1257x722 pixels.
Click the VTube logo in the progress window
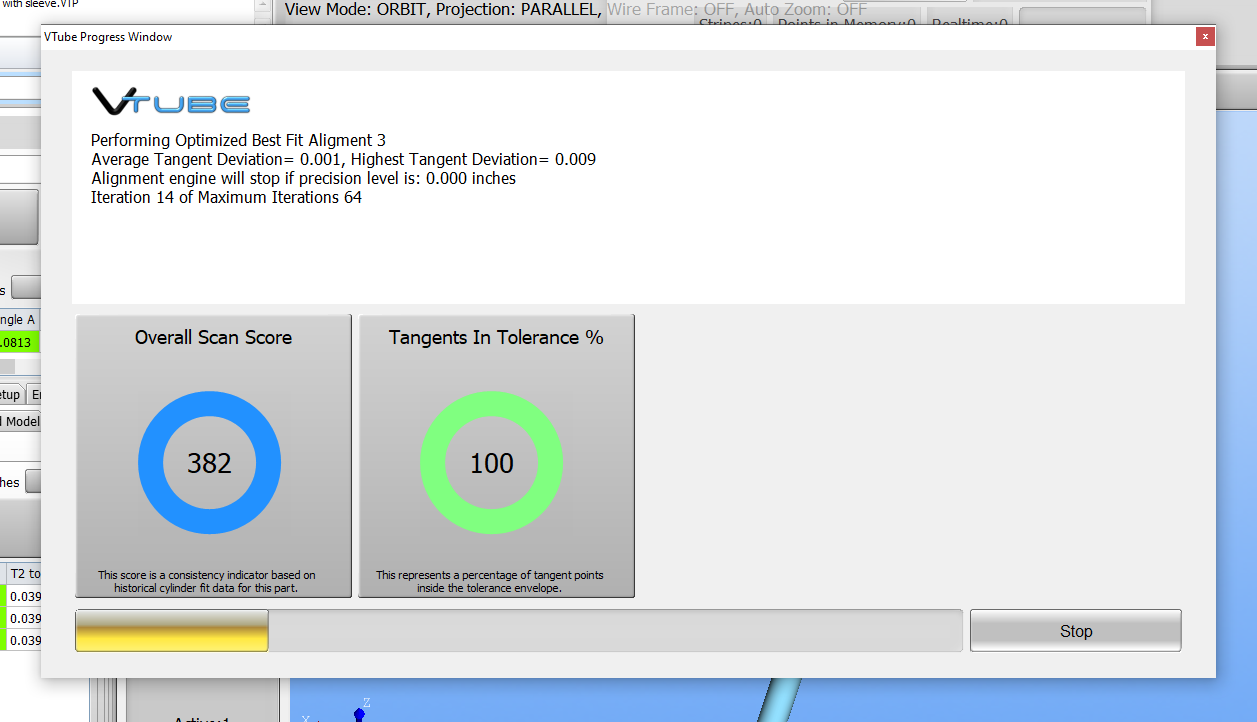coord(171,102)
